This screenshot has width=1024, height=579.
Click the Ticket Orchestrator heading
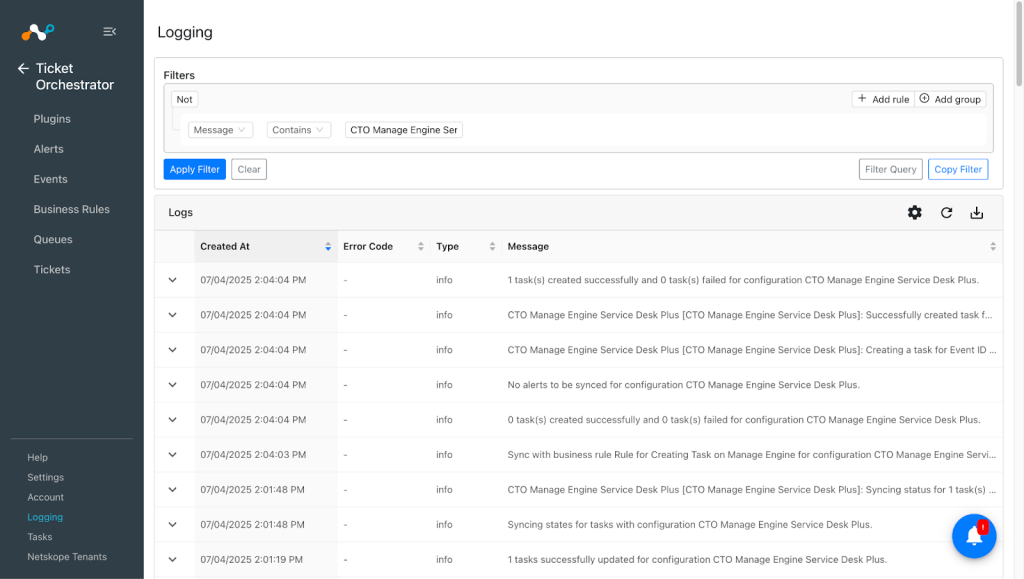74,76
